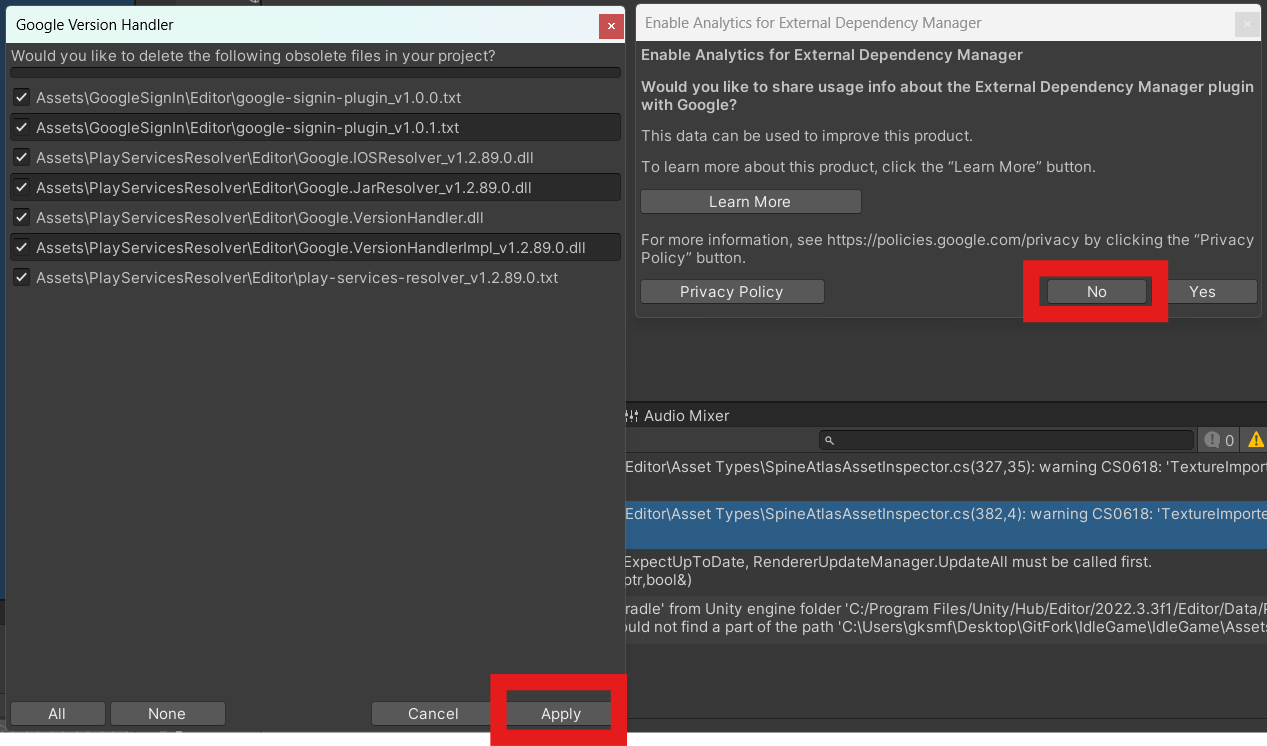Click the google-signin-plugin_v1.0.0.txt file path
The width and height of the screenshot is (1267, 746).
(x=248, y=98)
